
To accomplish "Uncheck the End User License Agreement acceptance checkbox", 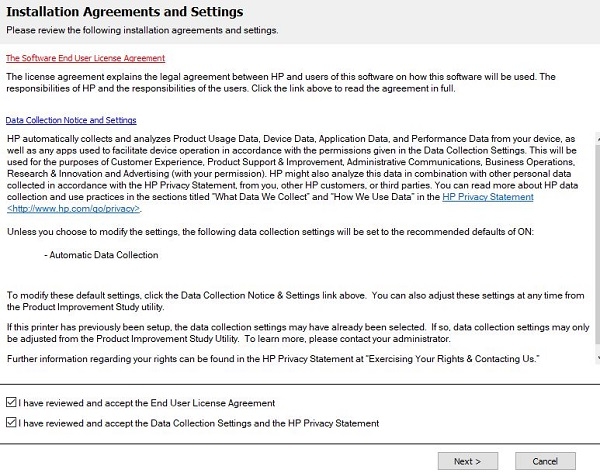I will click(x=11, y=402).
